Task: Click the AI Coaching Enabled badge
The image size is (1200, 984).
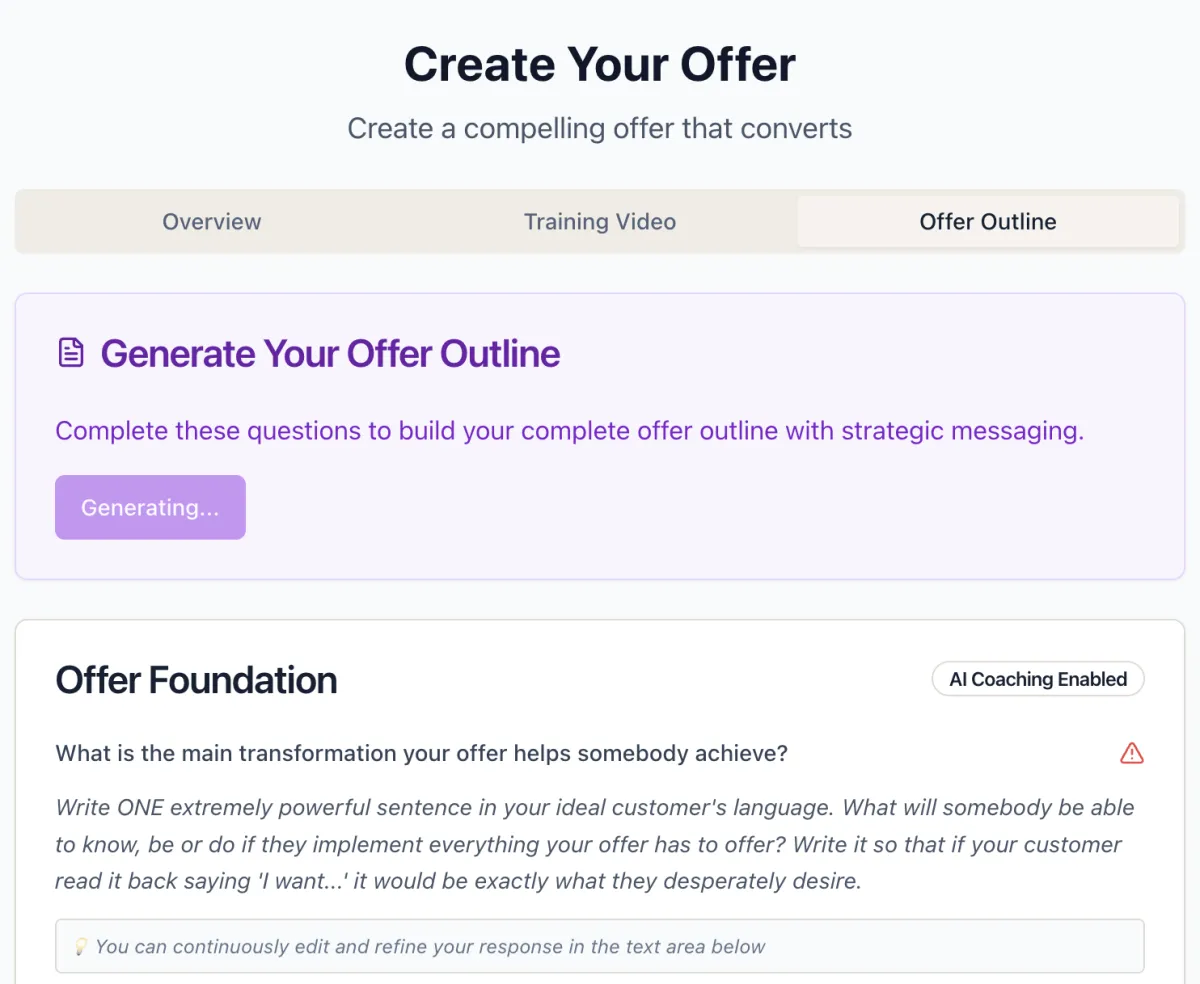Action: pyautogui.click(x=1038, y=679)
